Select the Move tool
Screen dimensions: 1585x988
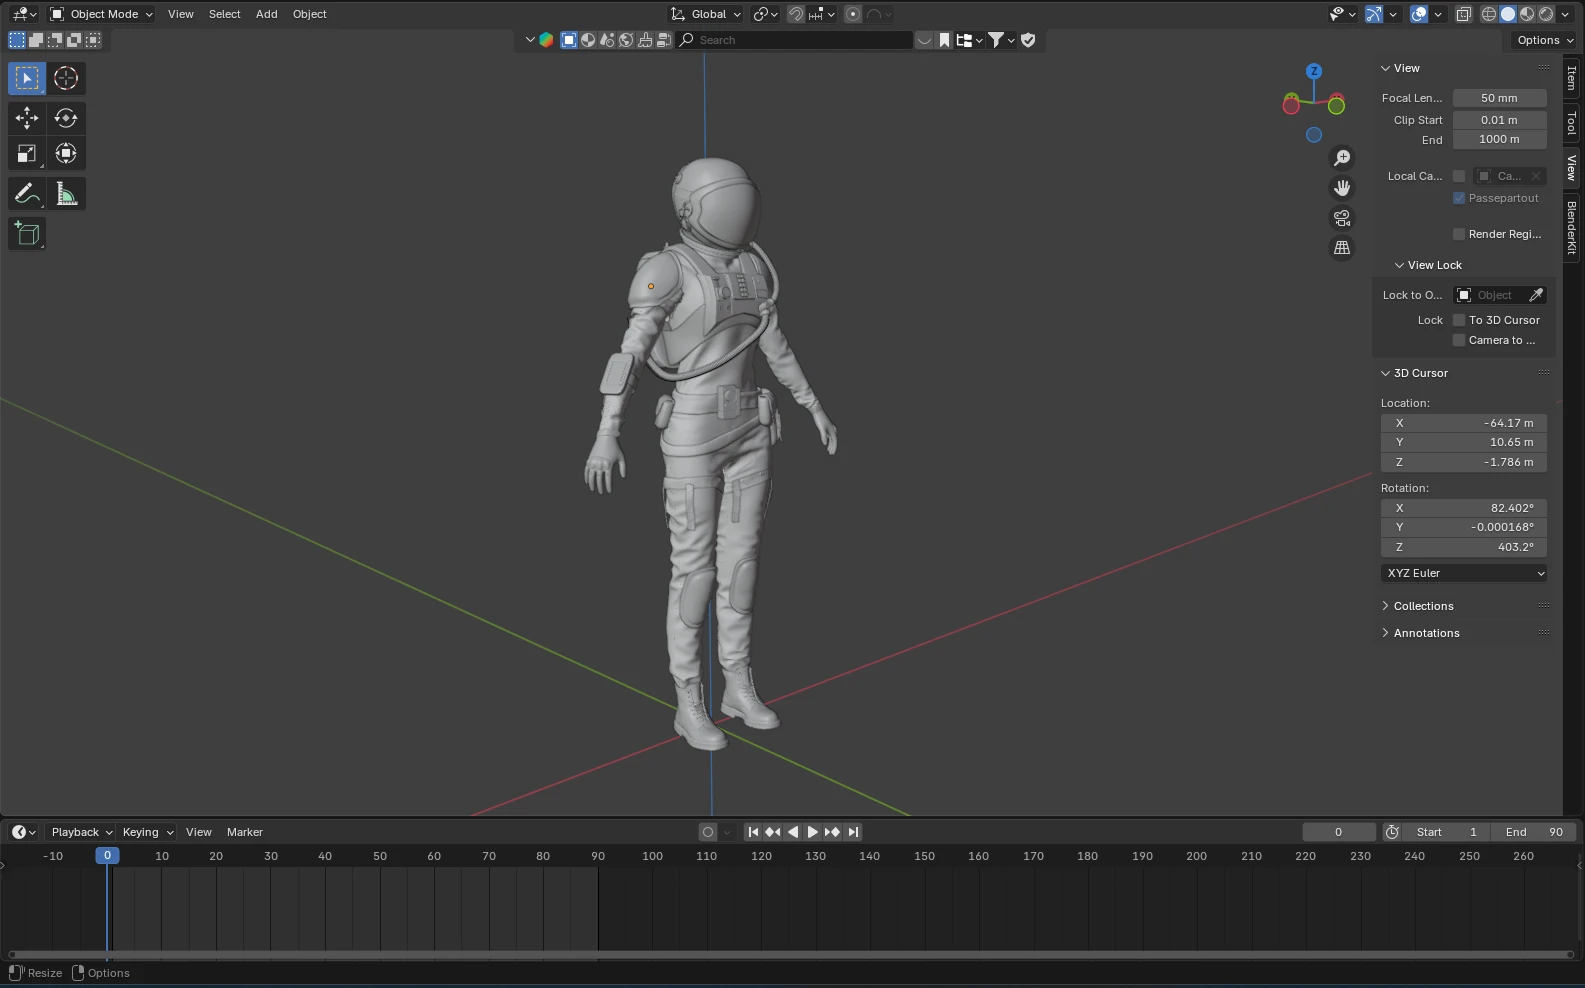coord(27,118)
